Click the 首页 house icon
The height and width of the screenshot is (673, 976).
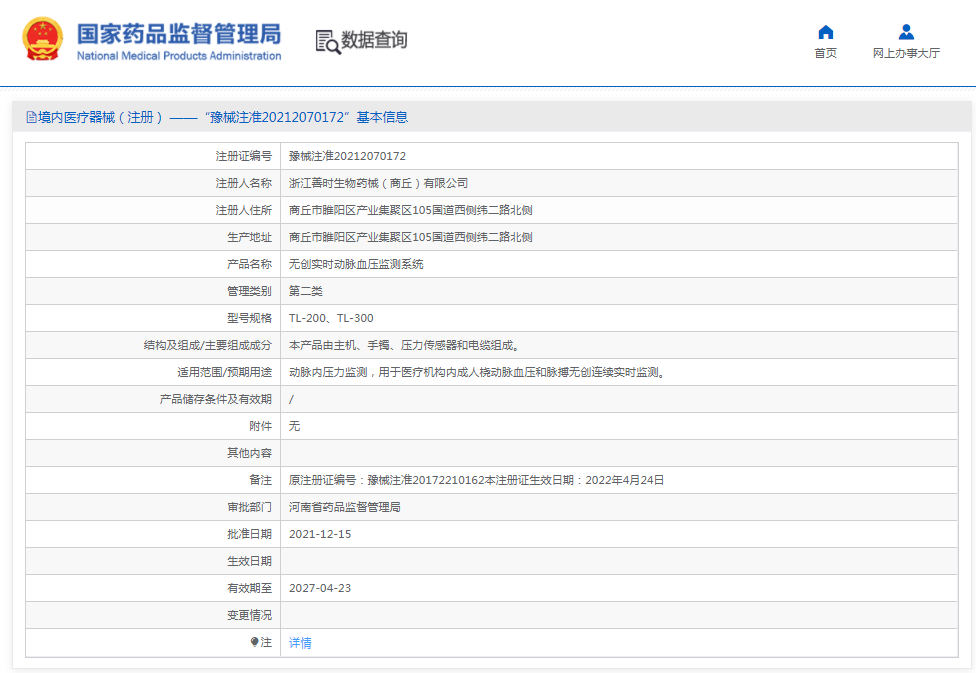point(825,32)
